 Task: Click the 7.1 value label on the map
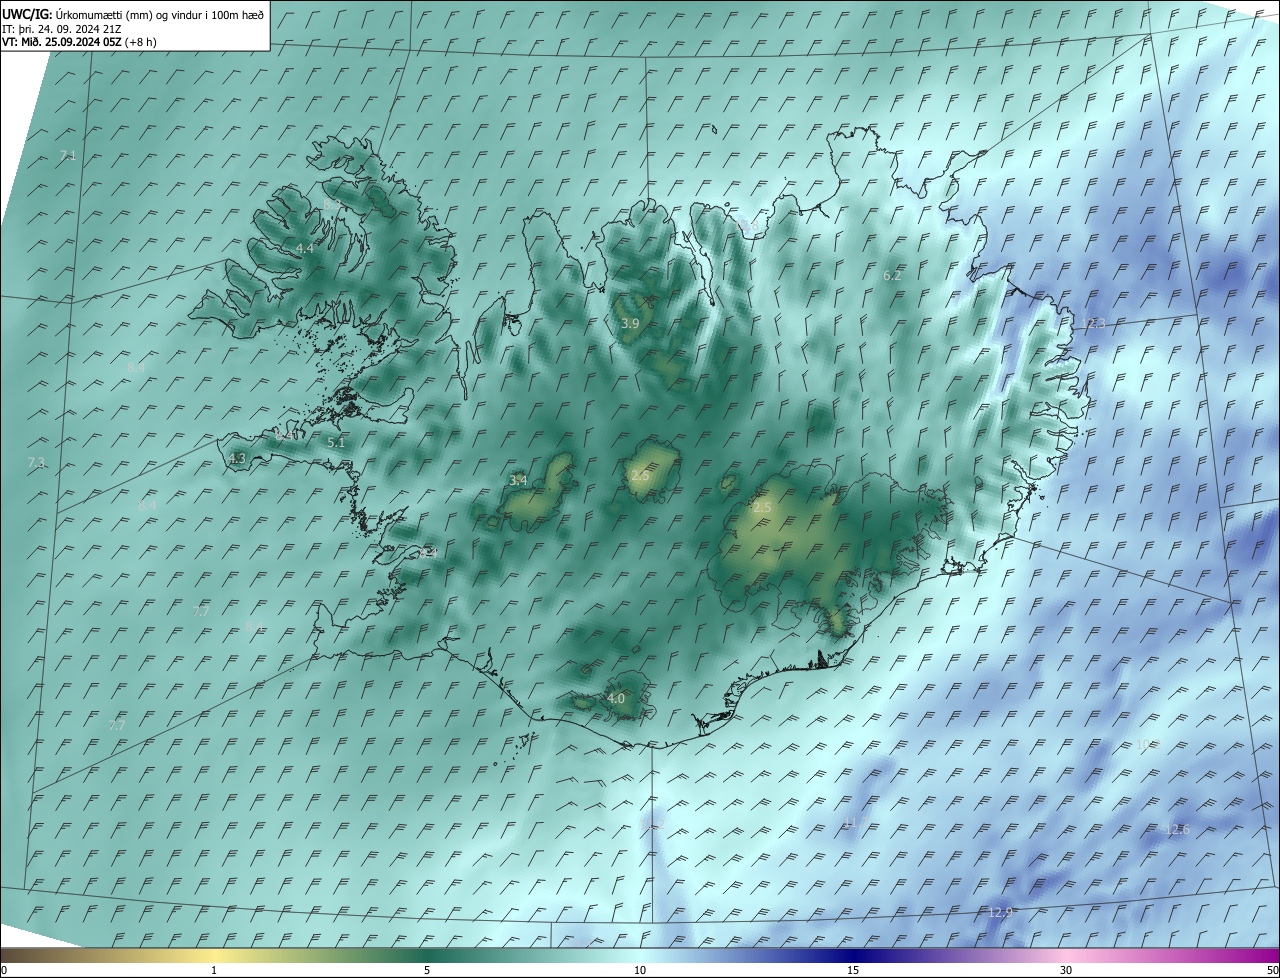pyautogui.click(x=68, y=155)
